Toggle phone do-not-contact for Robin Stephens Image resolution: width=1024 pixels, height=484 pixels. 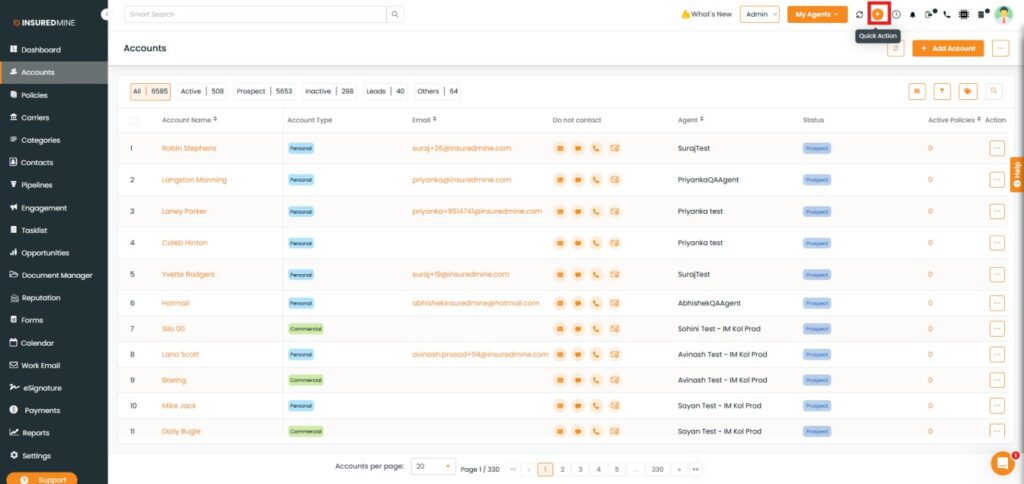596,148
